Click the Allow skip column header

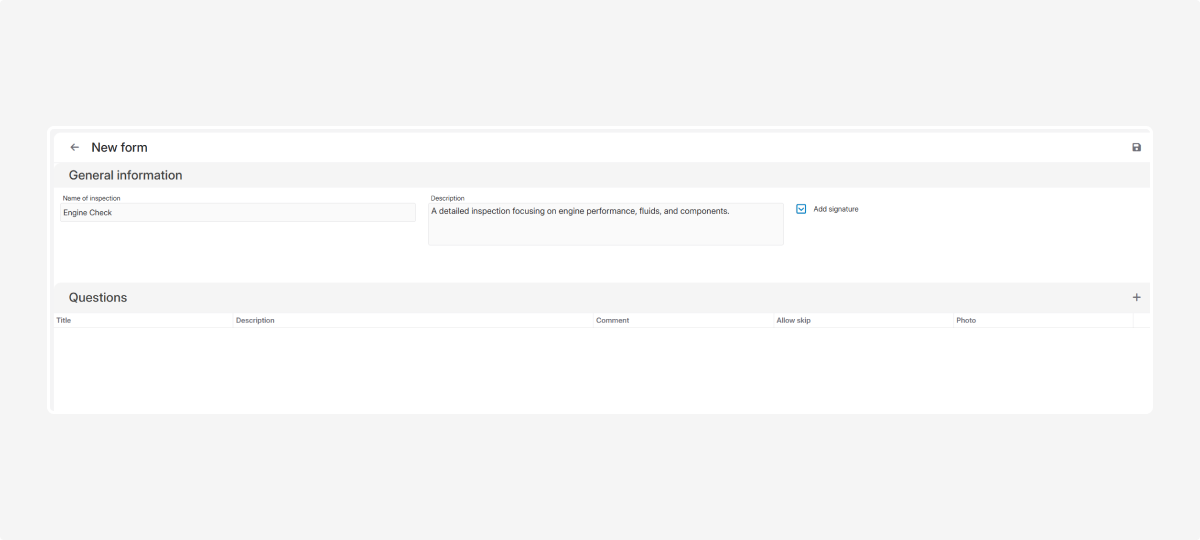pyautogui.click(x=793, y=320)
